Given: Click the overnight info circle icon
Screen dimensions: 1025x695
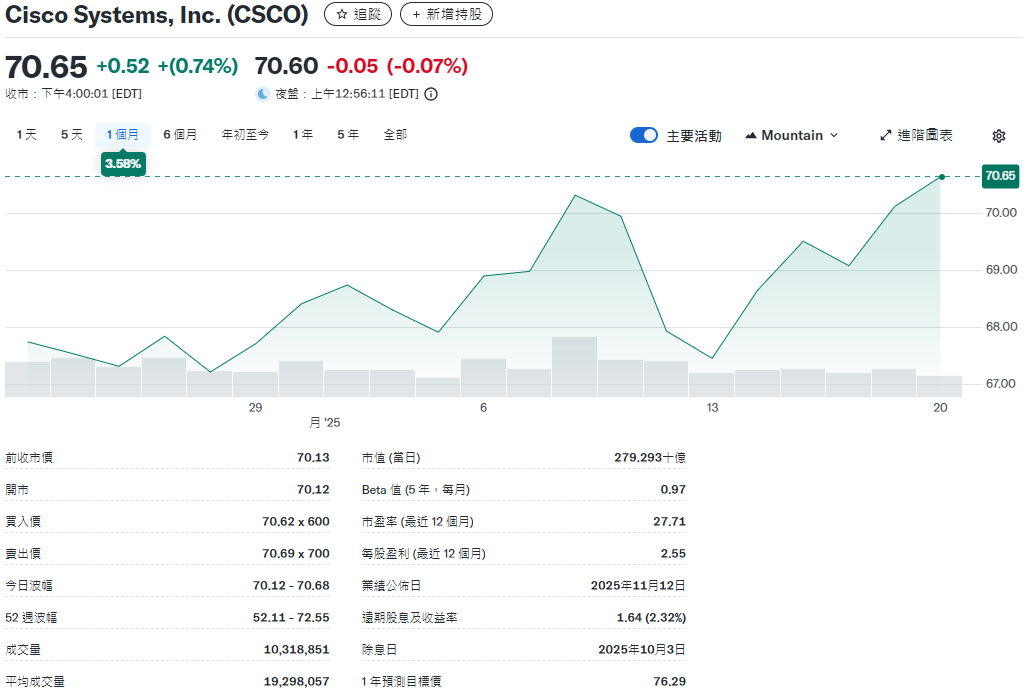Looking at the screenshot, I should [x=431, y=94].
